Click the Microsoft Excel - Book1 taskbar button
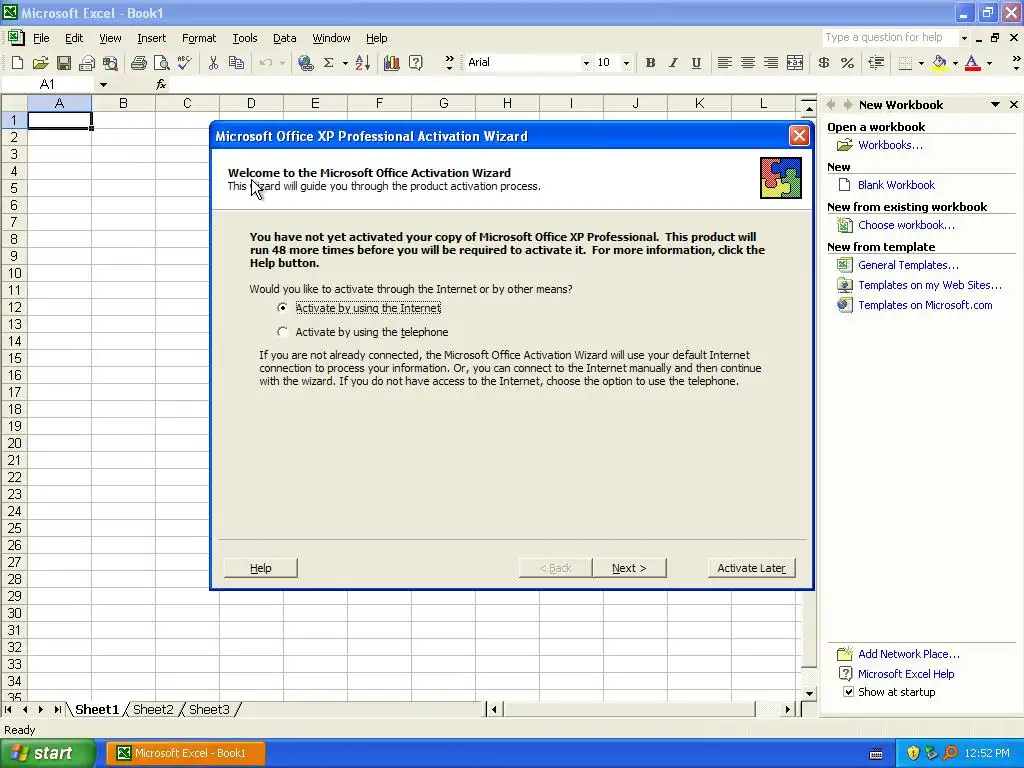 point(186,753)
